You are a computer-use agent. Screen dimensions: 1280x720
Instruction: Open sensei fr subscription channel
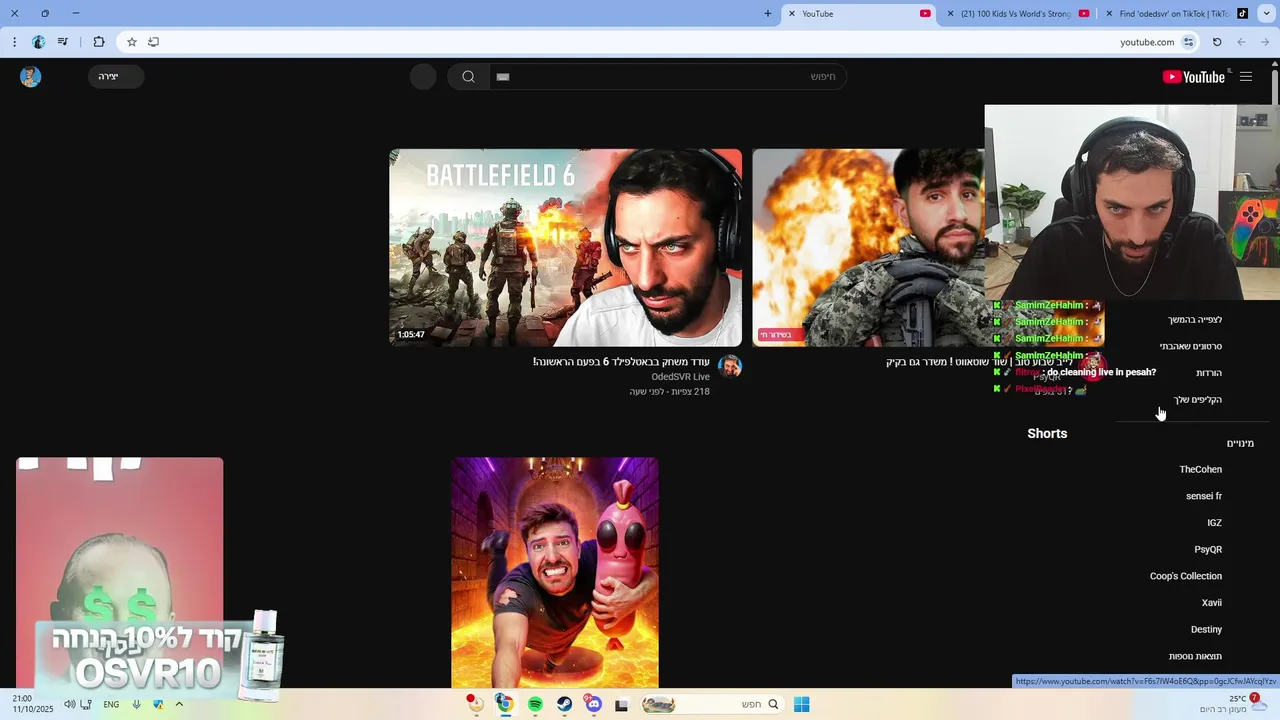[1204, 496]
